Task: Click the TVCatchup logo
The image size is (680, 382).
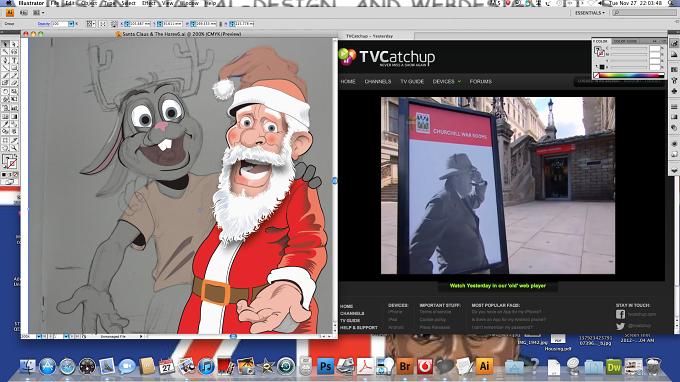Action: 386,57
